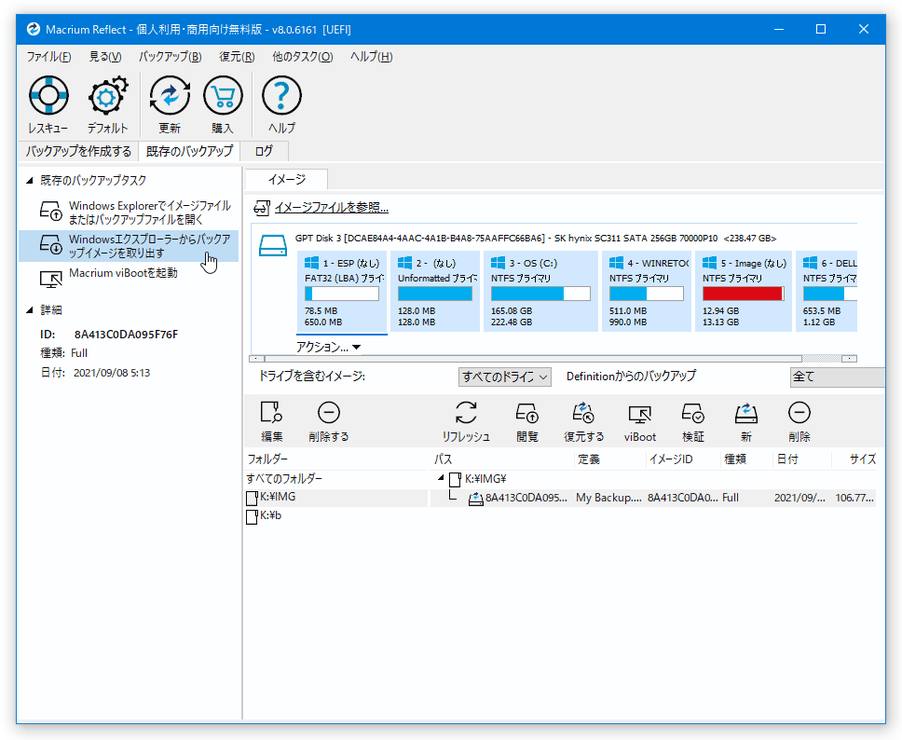Open the 復元(R) menu
902x740 pixels.
[x=236, y=56]
